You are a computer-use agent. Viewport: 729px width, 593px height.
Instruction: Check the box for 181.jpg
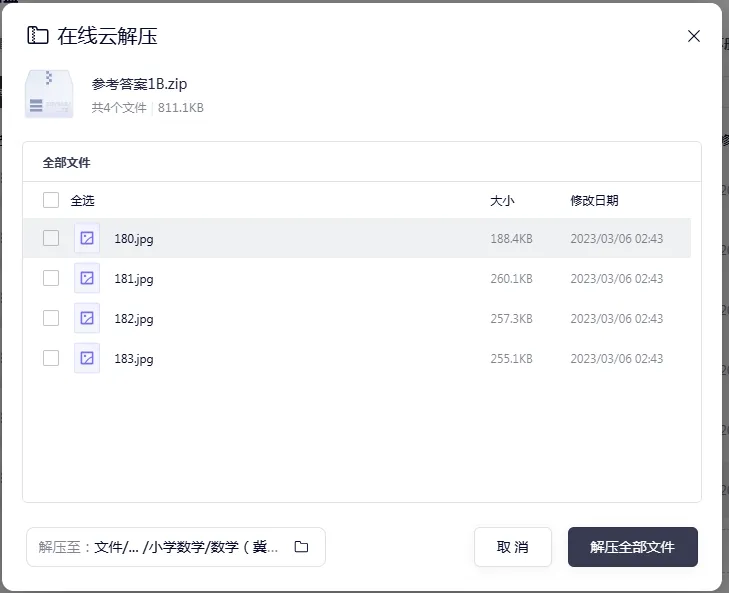51,278
